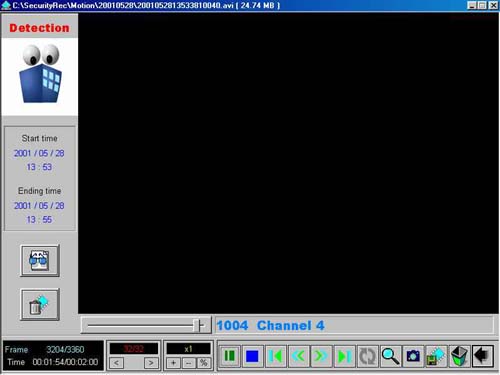Step forward one frame with > button
The image size is (500, 375).
click(x=151, y=363)
